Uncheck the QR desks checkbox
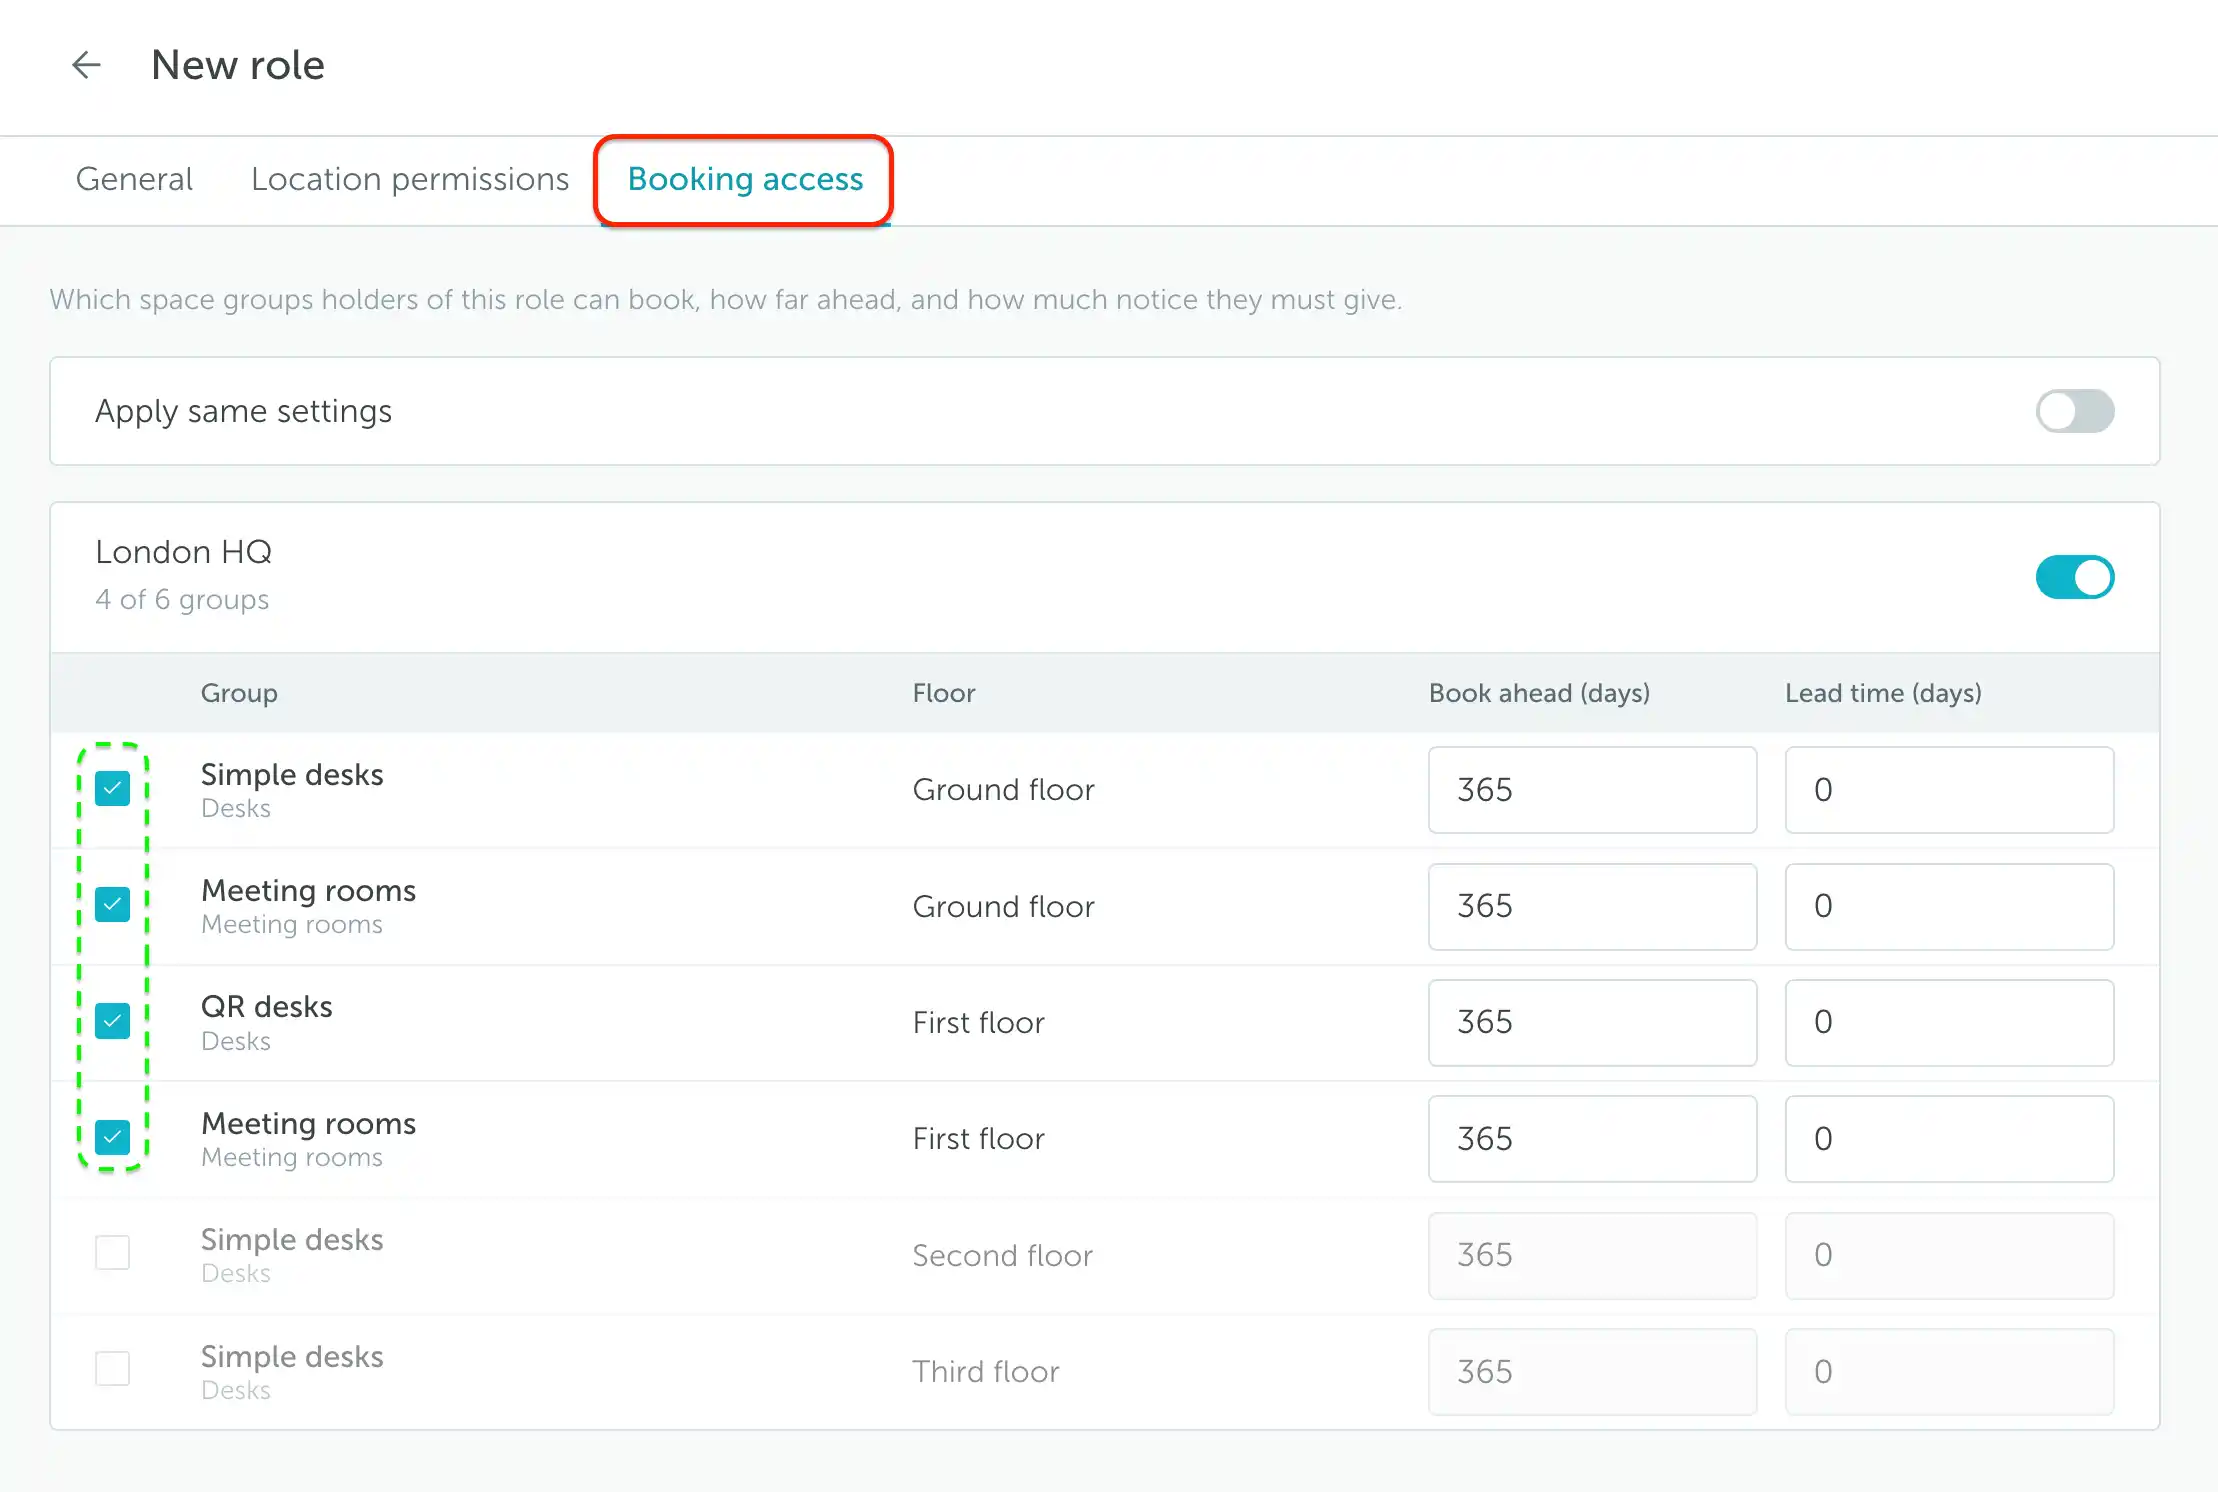 point(113,1021)
